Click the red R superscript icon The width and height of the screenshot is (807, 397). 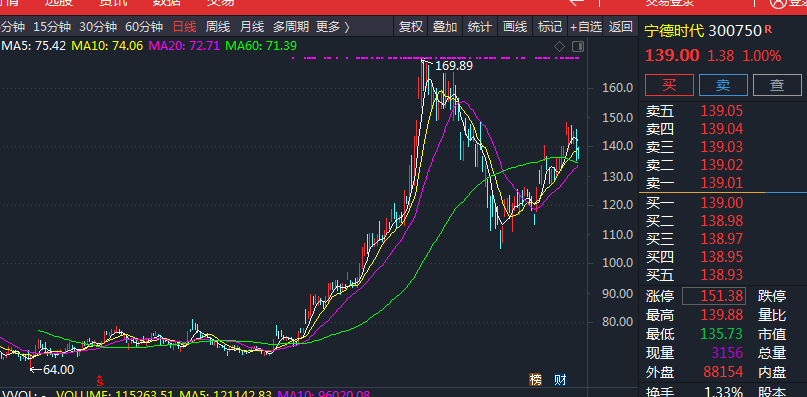768,29
